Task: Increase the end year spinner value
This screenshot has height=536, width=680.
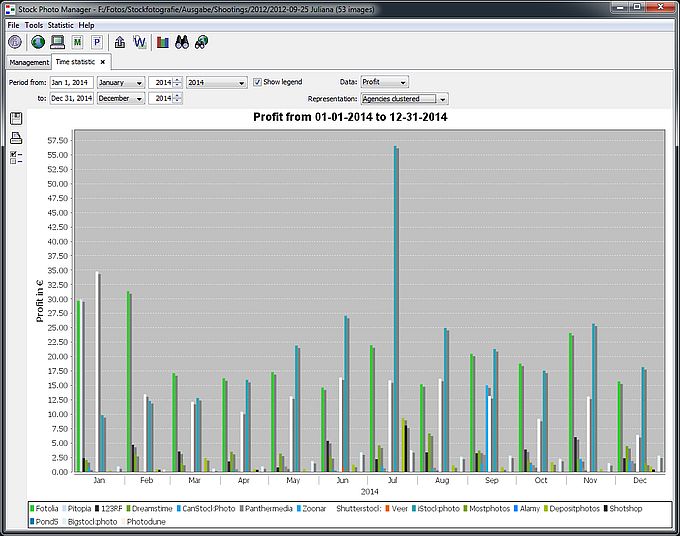Action: [177, 96]
